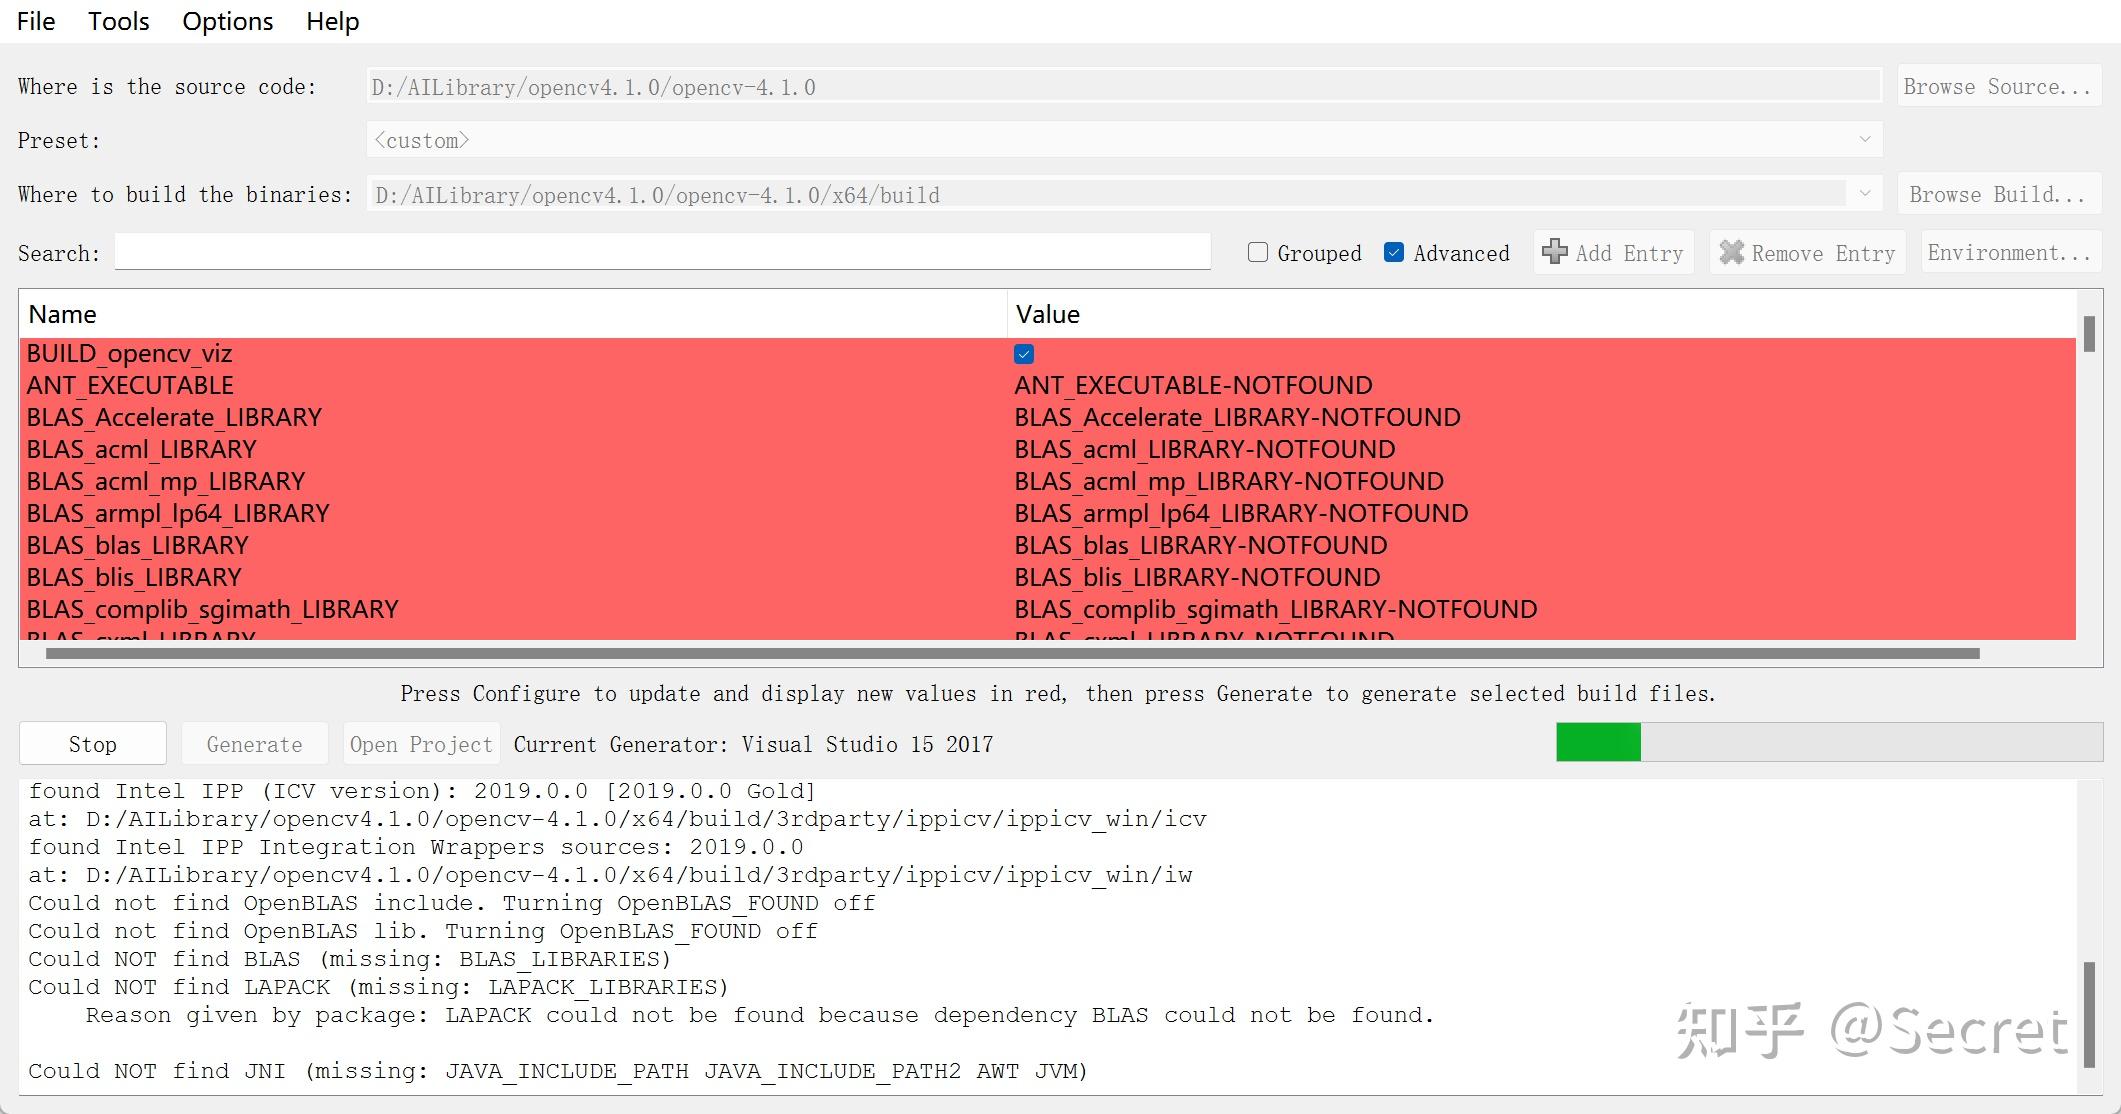Select the ANT_EXECUTABLE entry row
Viewport: 2121px width, 1114px height.
pos(1048,385)
